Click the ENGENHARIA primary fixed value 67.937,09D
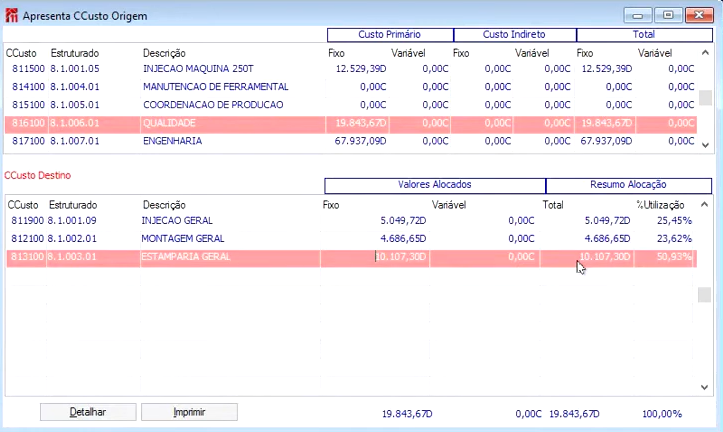The height and width of the screenshot is (432, 723). [x=361, y=141]
